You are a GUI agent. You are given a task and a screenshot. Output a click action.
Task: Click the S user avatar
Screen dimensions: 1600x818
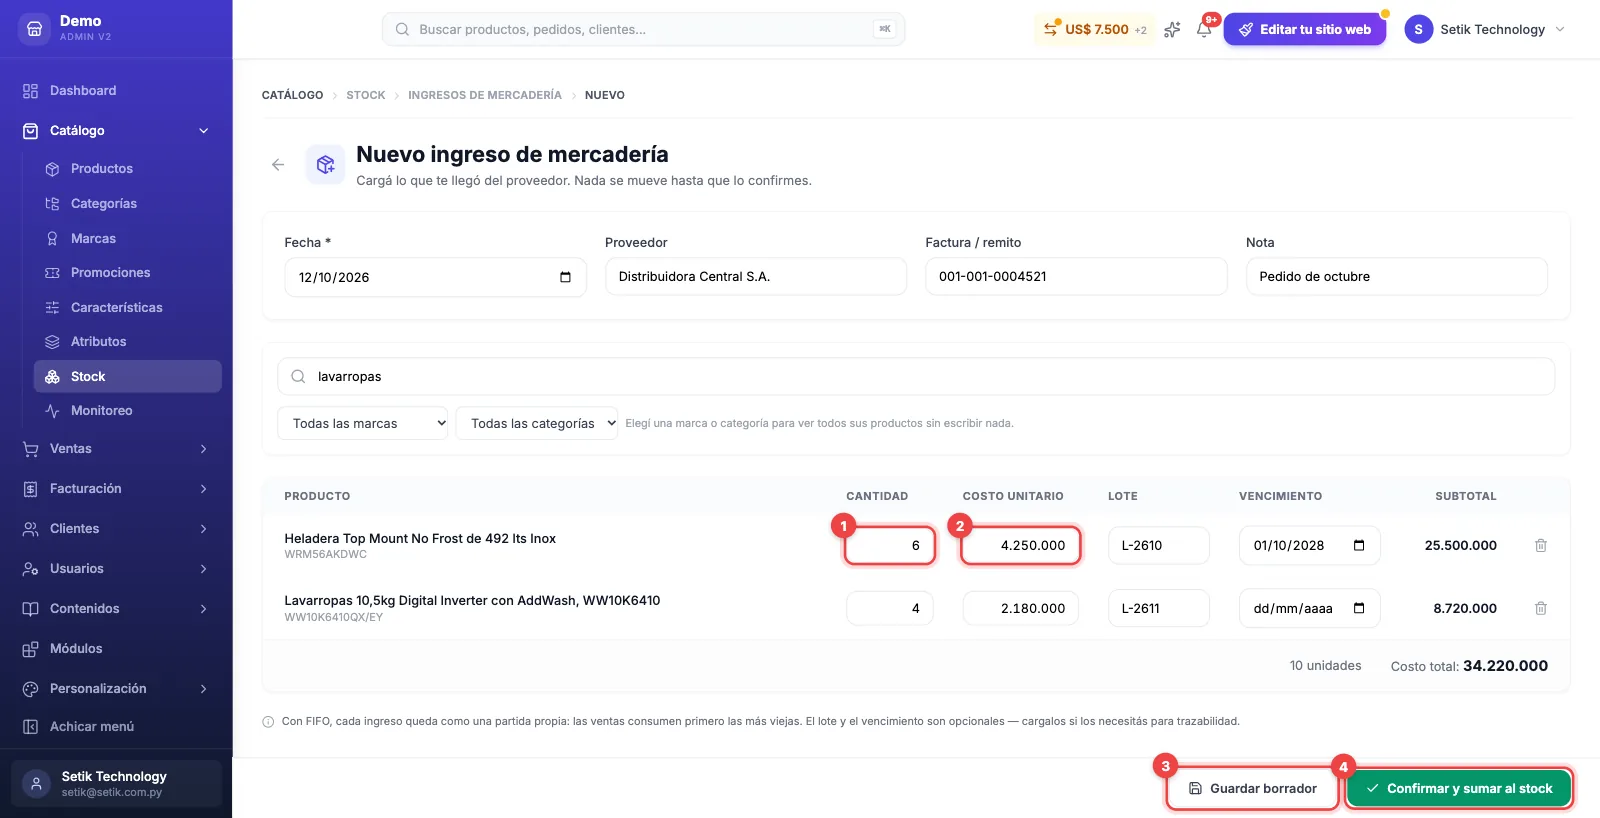pos(1418,29)
